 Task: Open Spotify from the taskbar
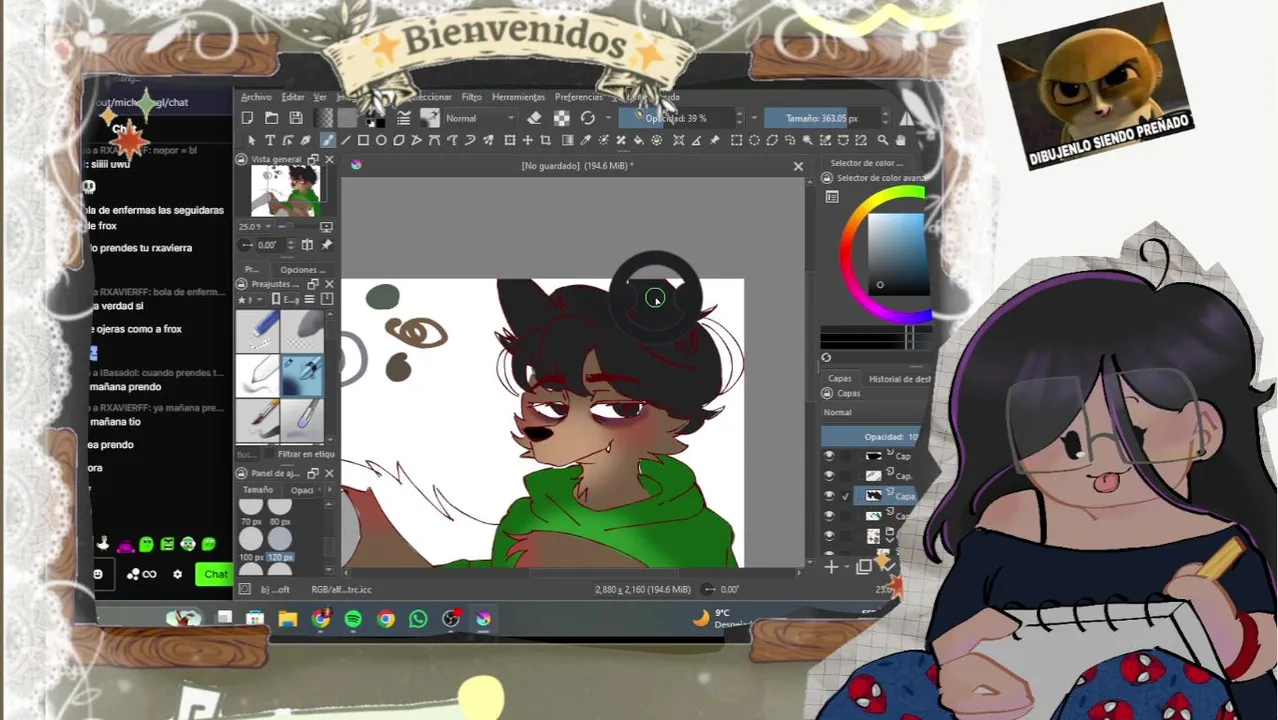[x=353, y=620]
